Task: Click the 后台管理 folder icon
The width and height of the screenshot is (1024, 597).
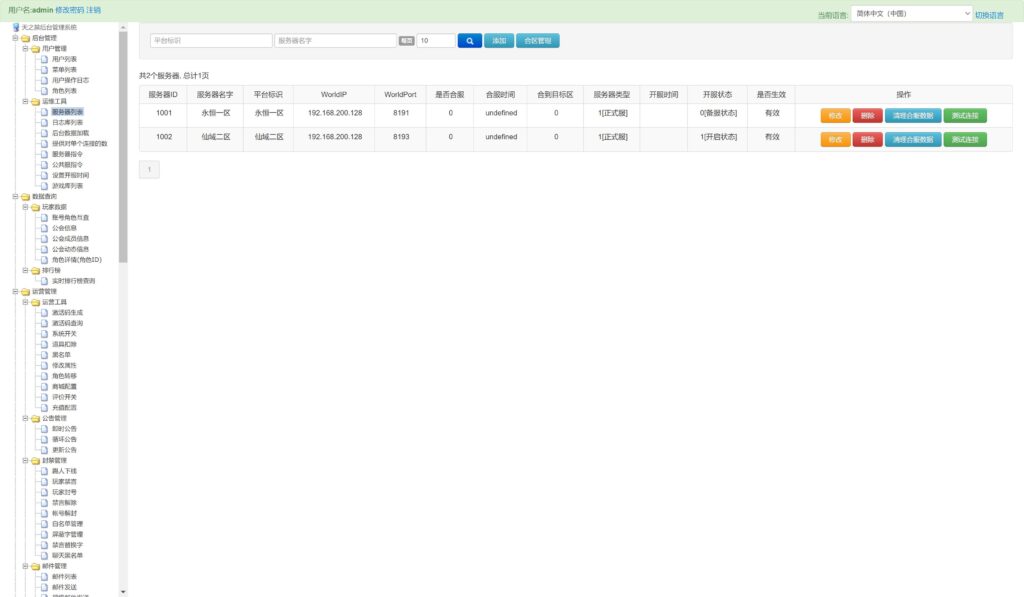Action: tap(25, 37)
